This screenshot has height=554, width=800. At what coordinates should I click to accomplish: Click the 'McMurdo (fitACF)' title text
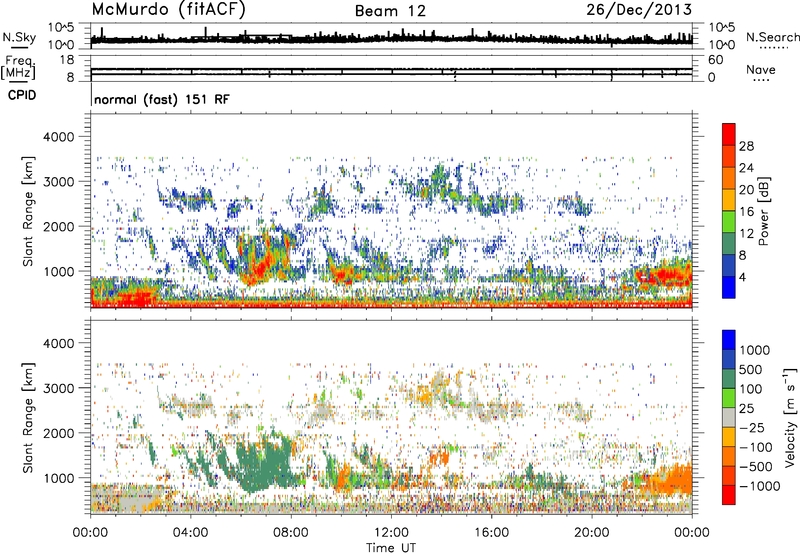168,10
